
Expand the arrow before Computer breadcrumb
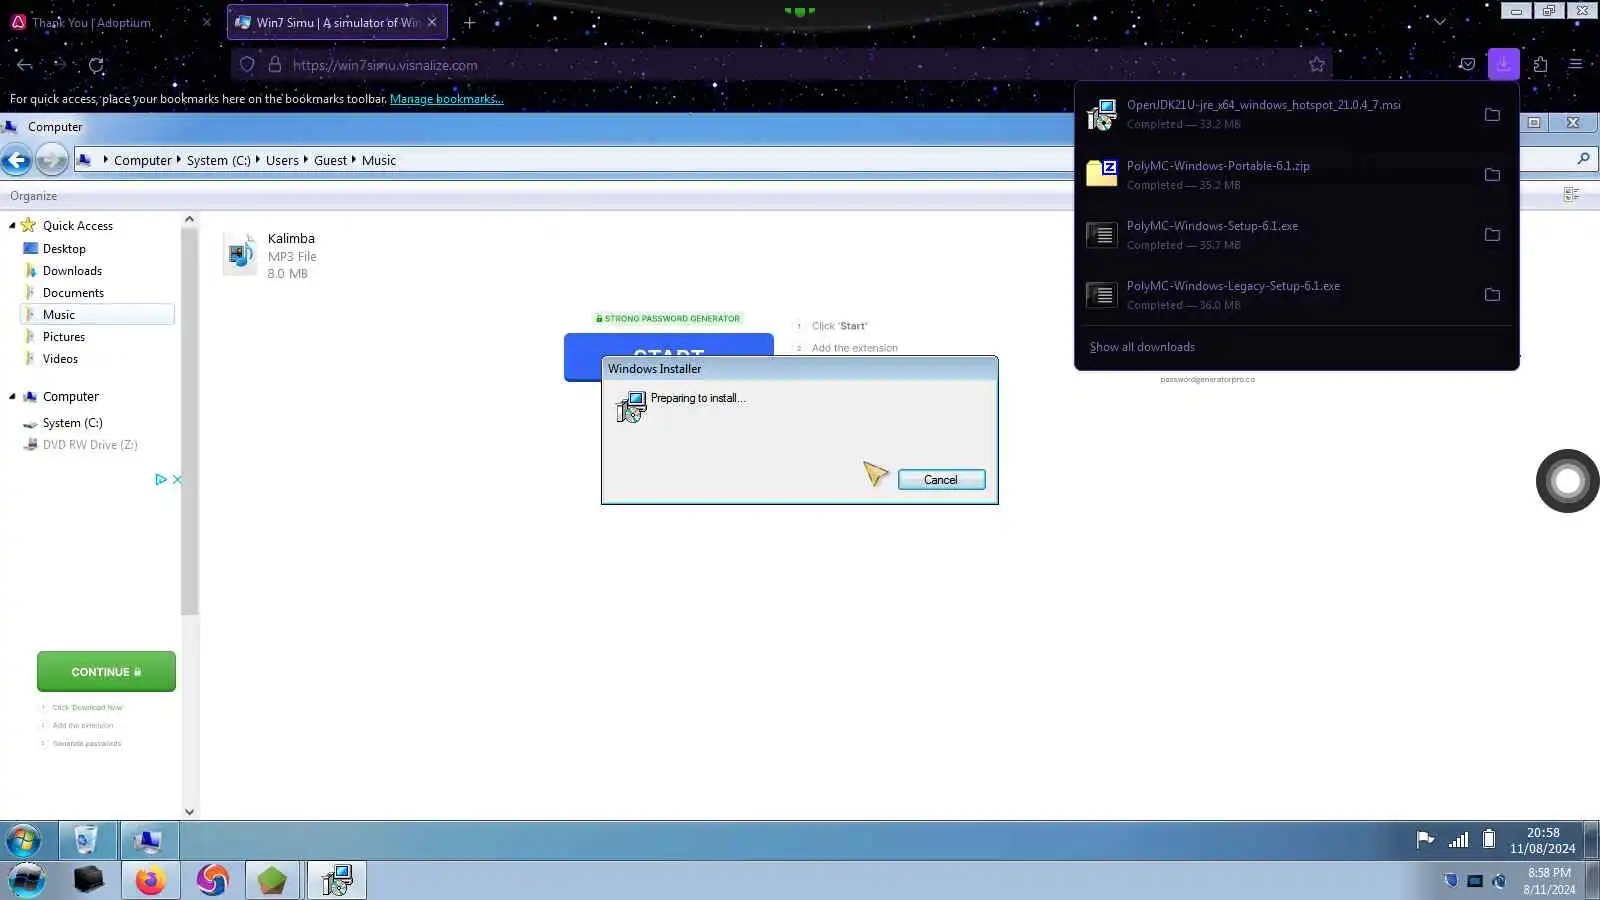pyautogui.click(x=105, y=159)
